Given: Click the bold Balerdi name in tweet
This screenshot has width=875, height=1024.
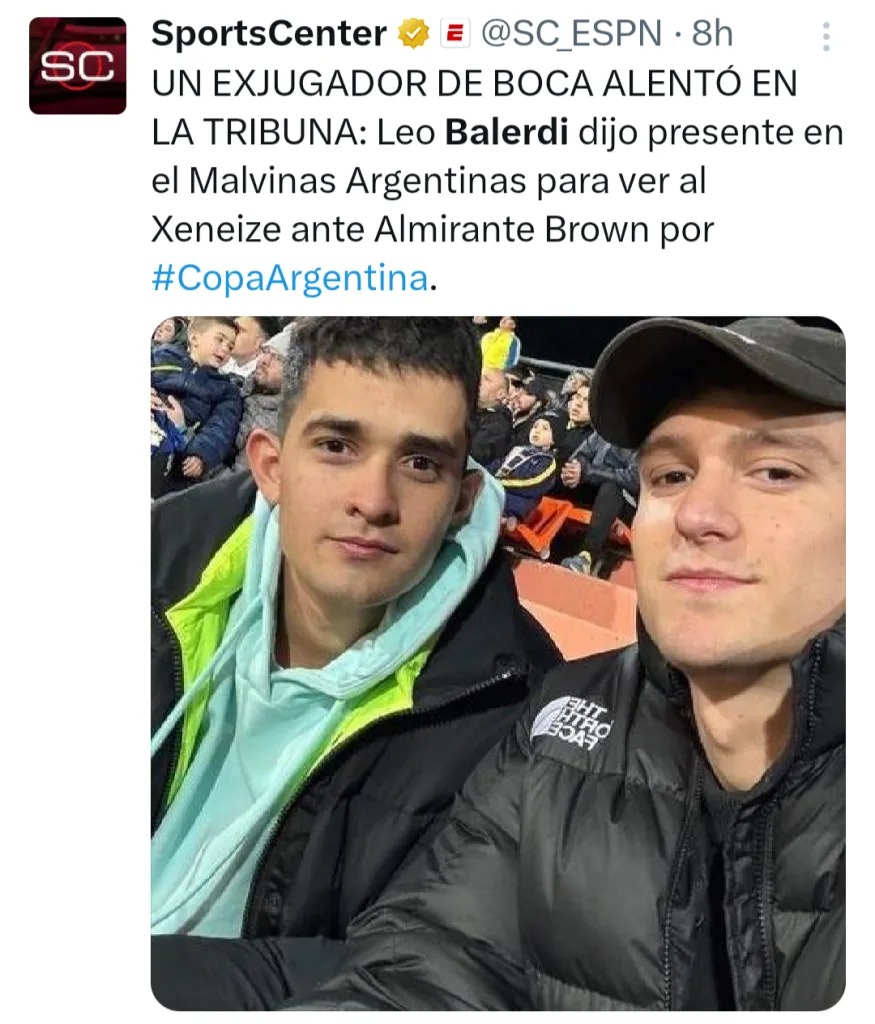Looking at the screenshot, I should coord(507,132).
